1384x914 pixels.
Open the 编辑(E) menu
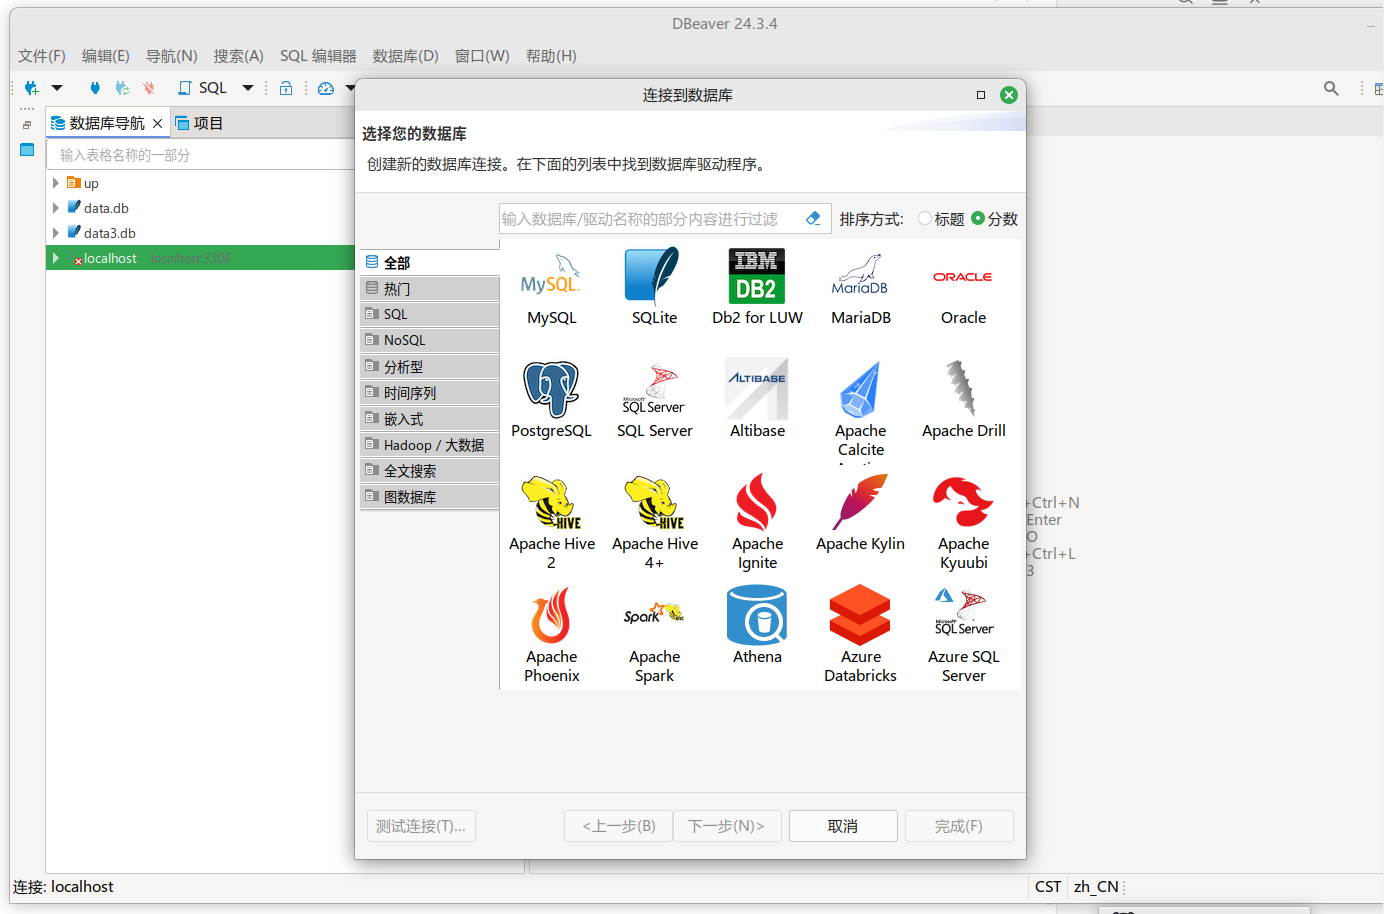pyautogui.click(x=105, y=56)
